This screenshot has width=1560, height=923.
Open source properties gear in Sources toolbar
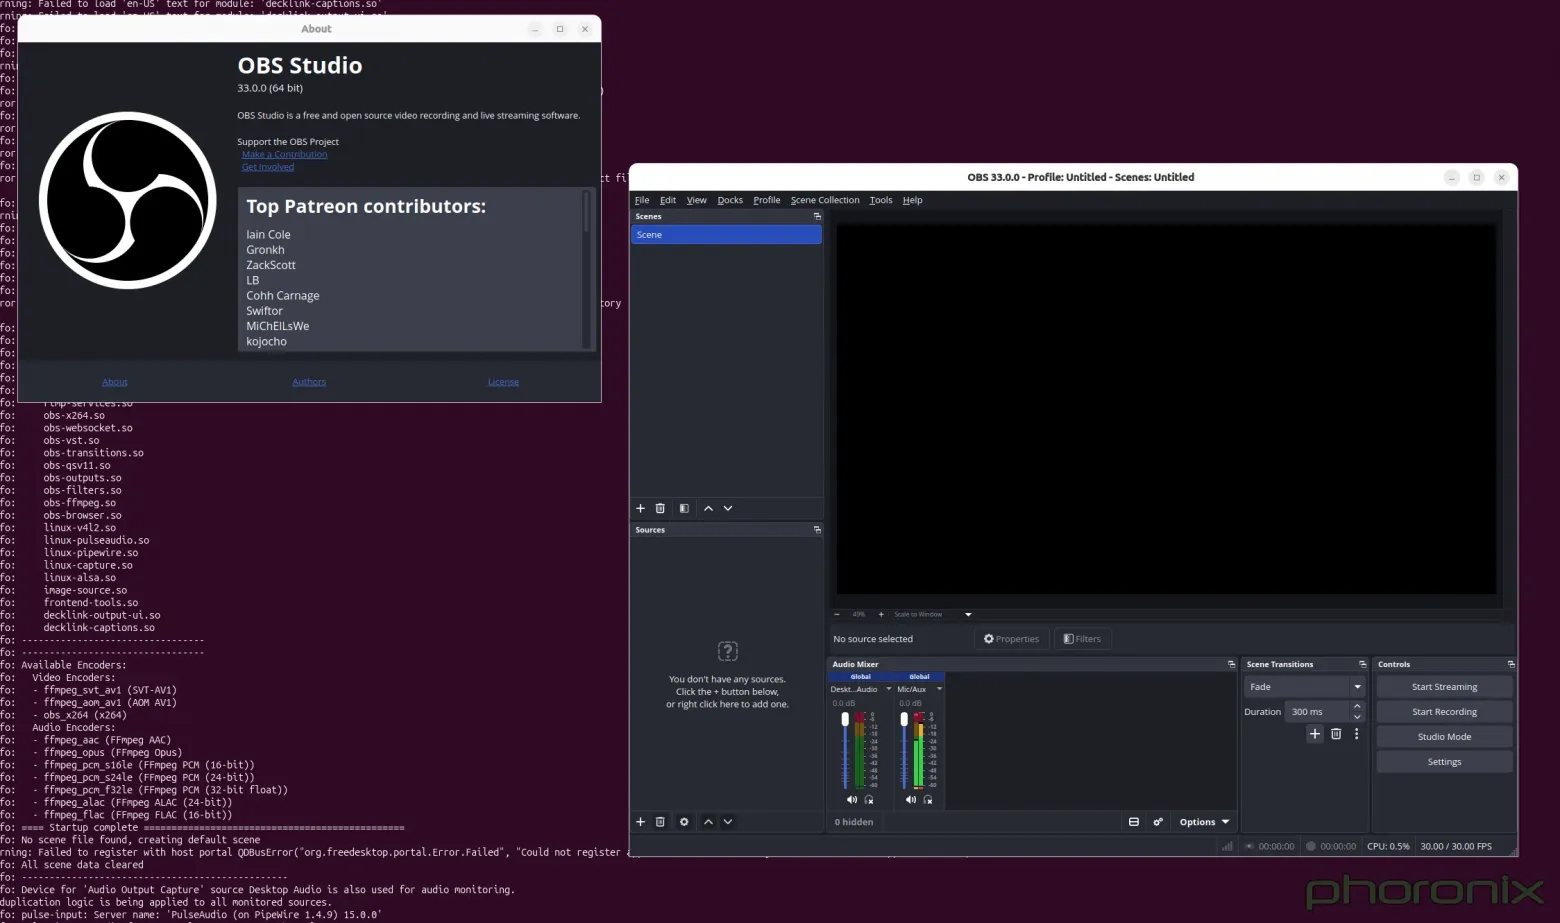684,822
